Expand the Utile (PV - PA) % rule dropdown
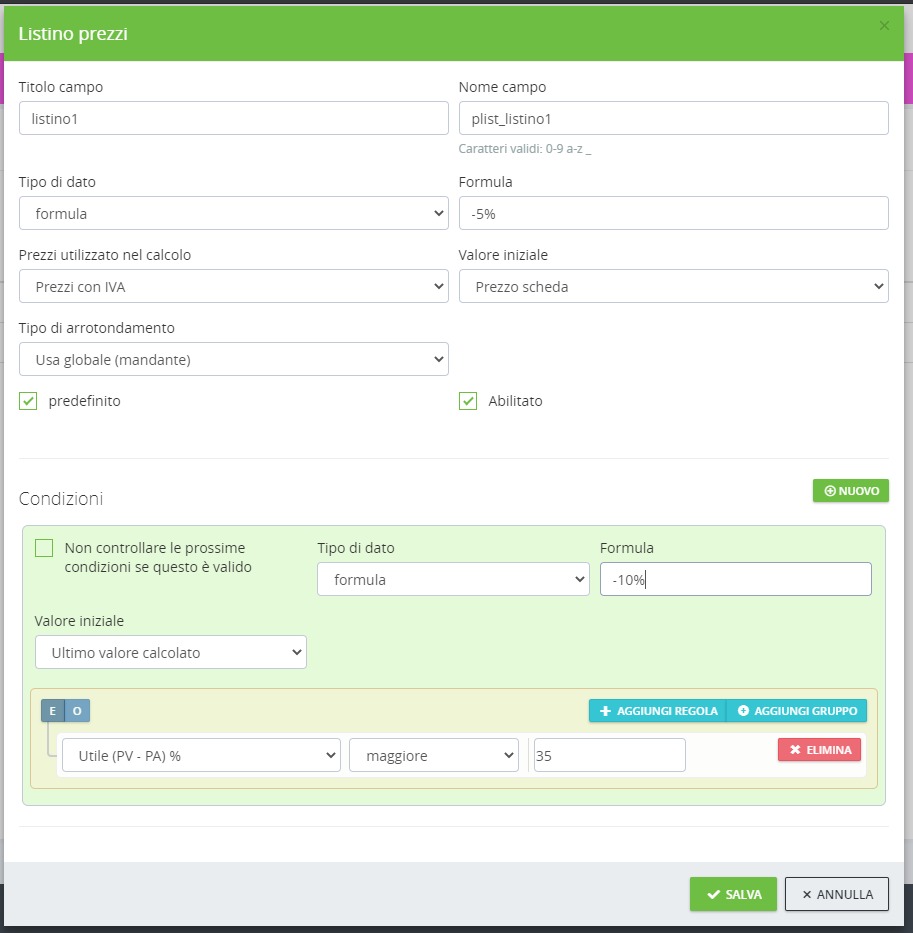913x933 pixels. tap(201, 756)
